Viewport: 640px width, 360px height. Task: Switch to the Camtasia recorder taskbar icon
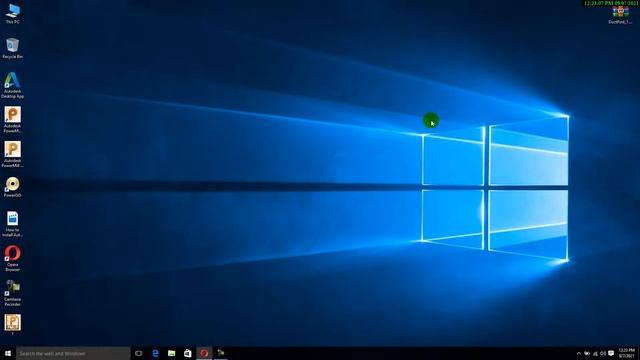tap(221, 353)
